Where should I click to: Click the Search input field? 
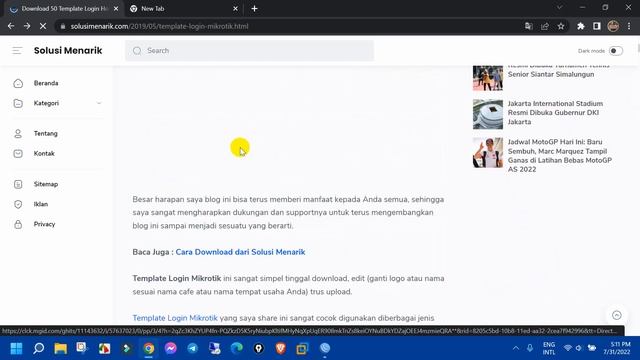(249, 51)
